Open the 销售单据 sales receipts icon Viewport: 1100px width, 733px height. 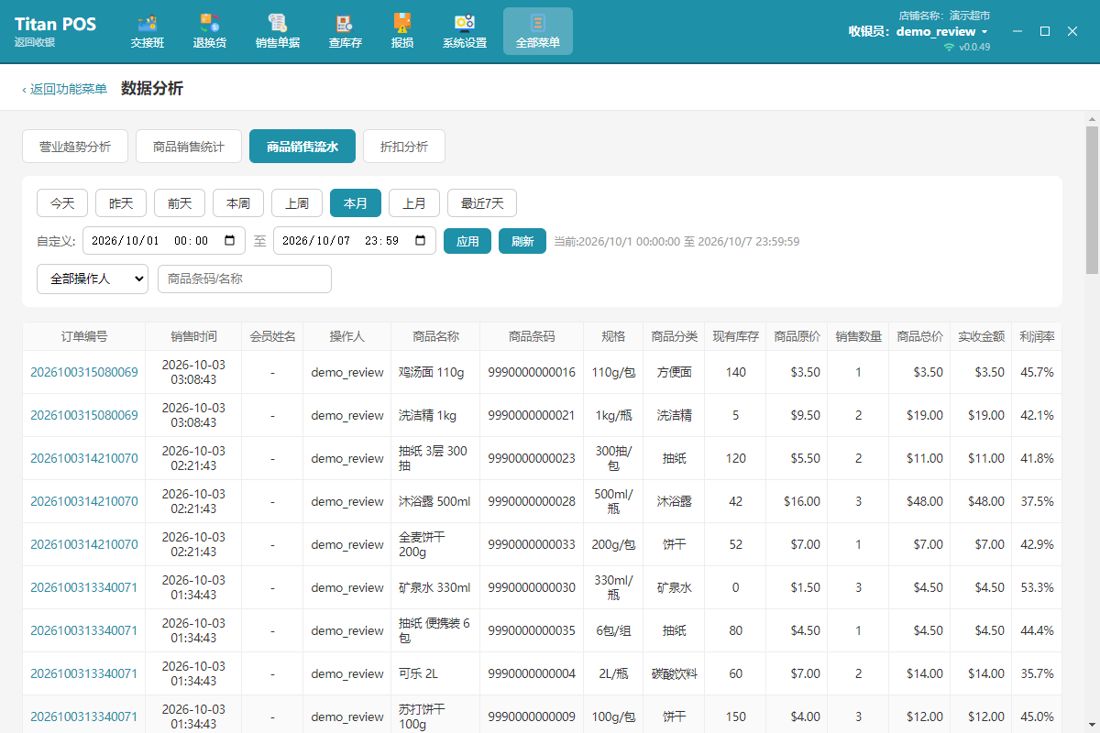(x=278, y=32)
